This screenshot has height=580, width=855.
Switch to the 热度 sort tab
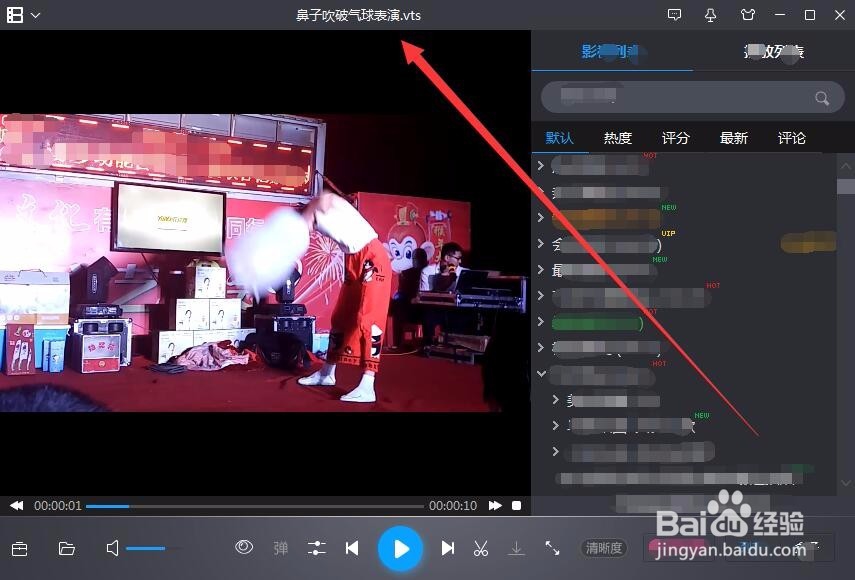[x=617, y=138]
